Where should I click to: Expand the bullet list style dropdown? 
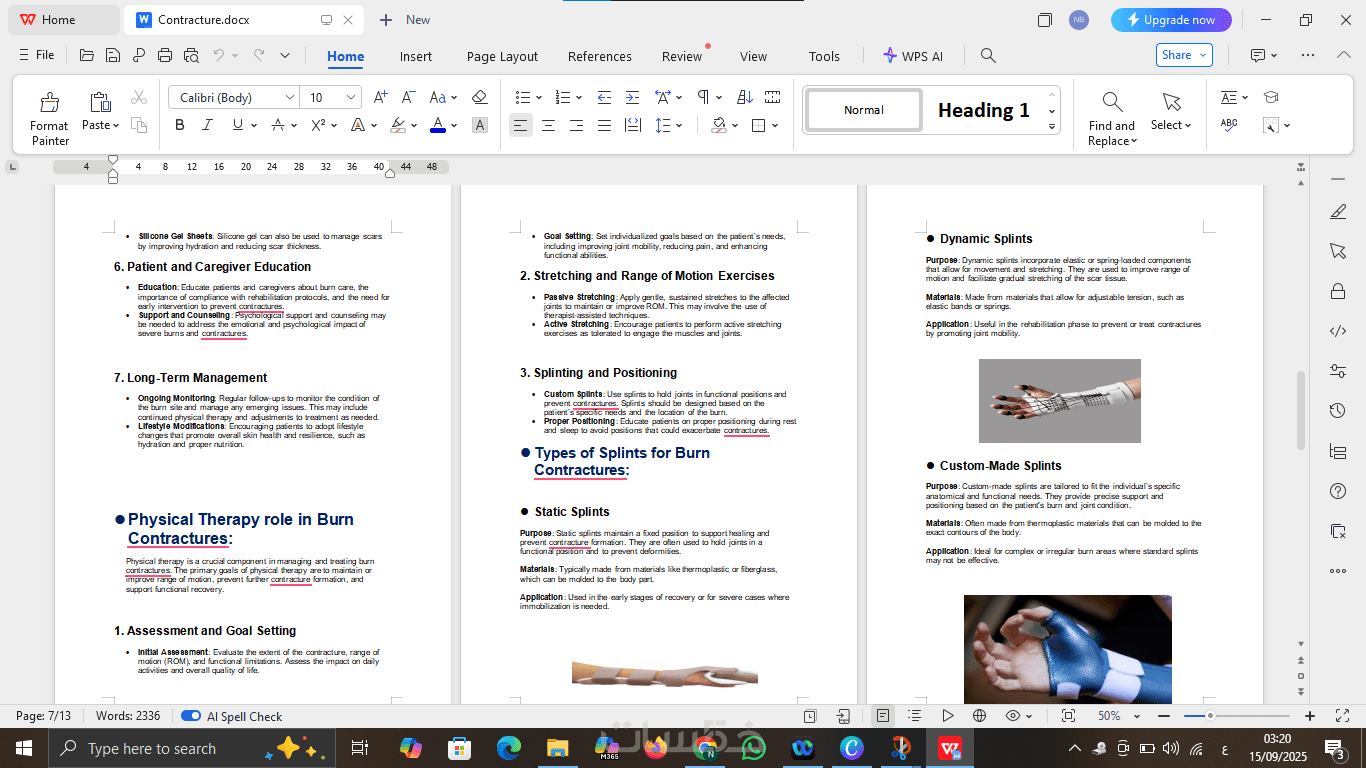click(539, 97)
